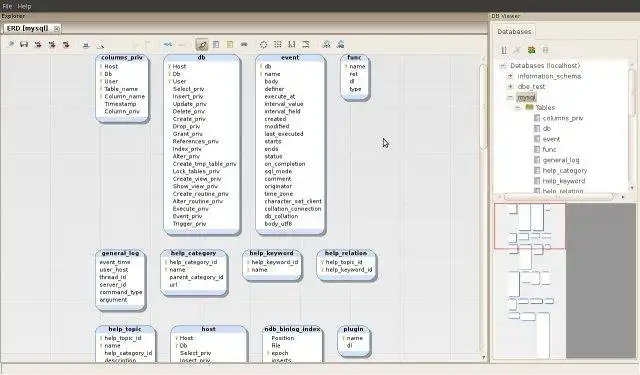
Task: Click the third red export icon
Action: click(66, 44)
